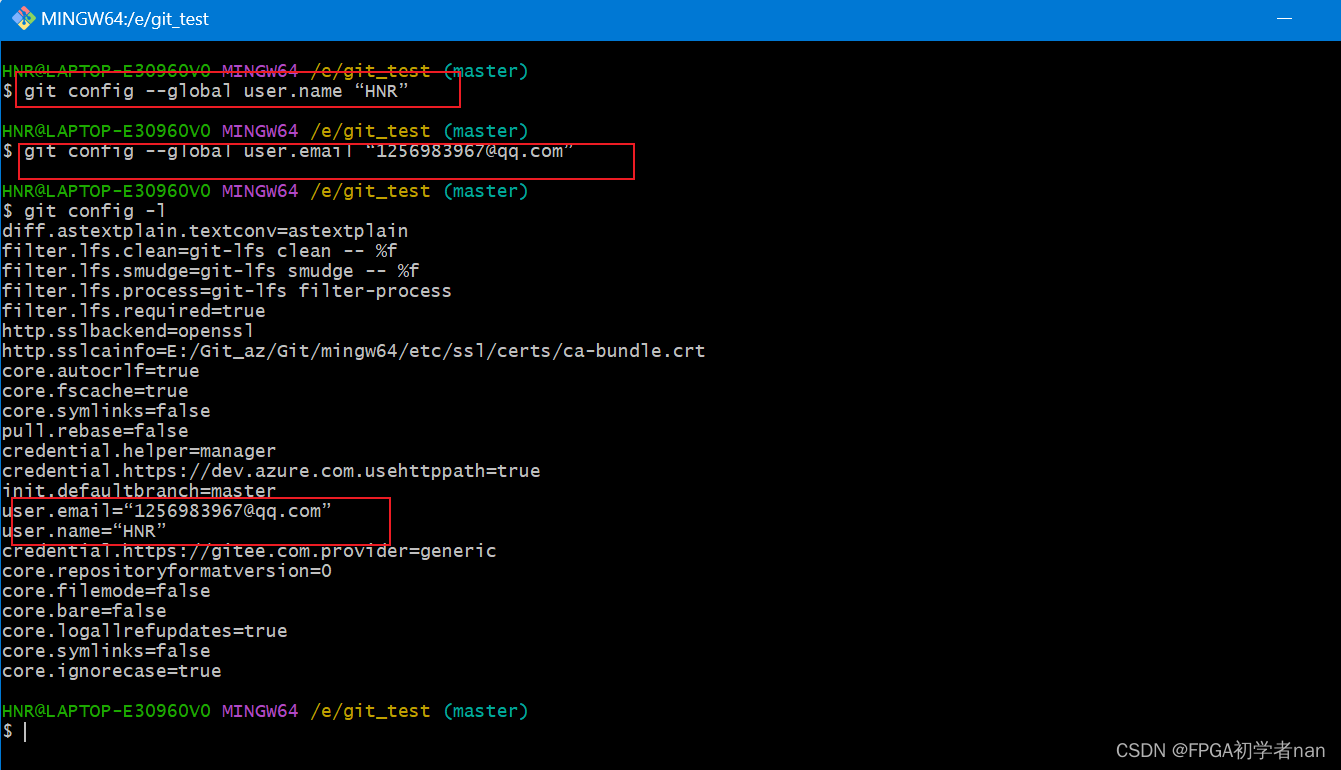This screenshot has width=1341, height=770.
Task: Select the user.email="1256983967@qq.com" output line
Action: [167, 511]
